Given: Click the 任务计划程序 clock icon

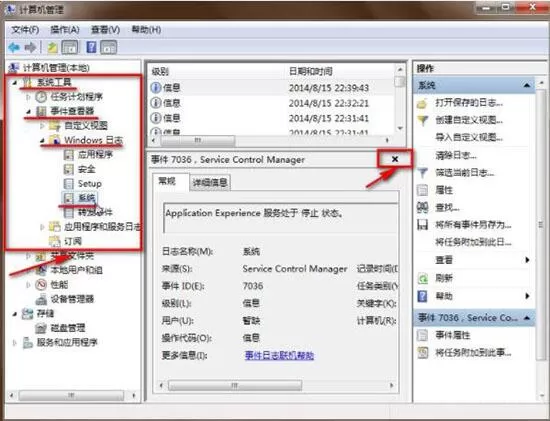Looking at the screenshot, I should click(41, 96).
